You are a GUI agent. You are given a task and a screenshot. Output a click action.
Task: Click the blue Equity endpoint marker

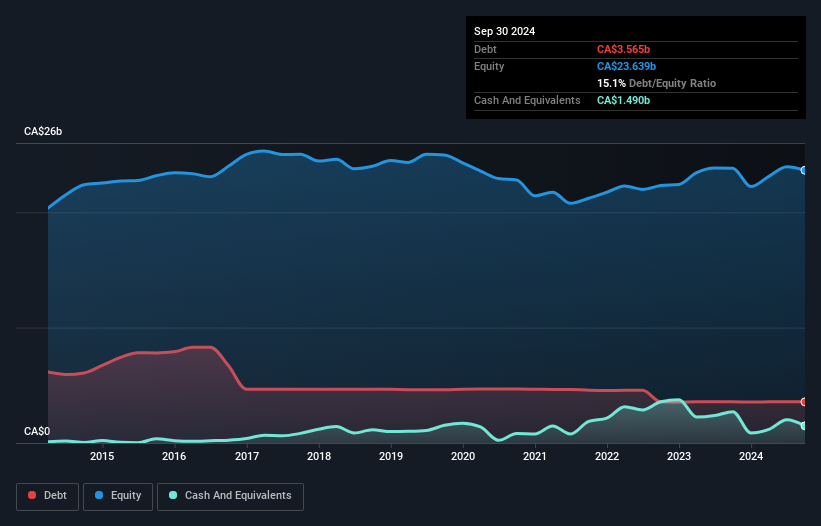pos(804,171)
